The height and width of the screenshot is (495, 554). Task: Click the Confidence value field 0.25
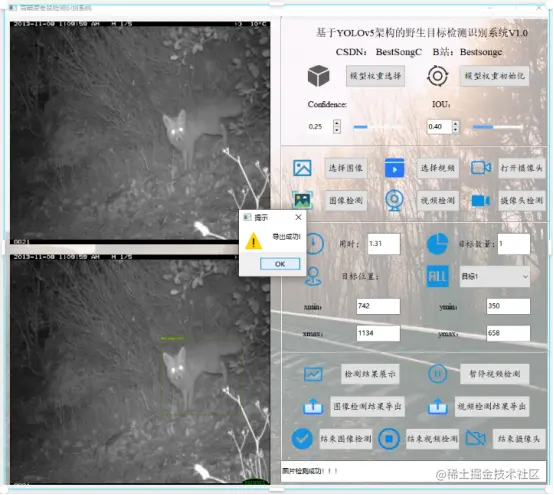pyautogui.click(x=320, y=126)
